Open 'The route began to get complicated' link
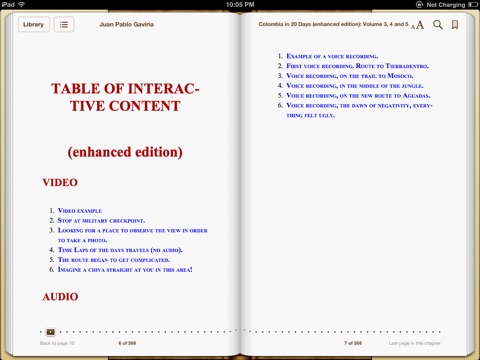480x360 pixels. (x=114, y=260)
